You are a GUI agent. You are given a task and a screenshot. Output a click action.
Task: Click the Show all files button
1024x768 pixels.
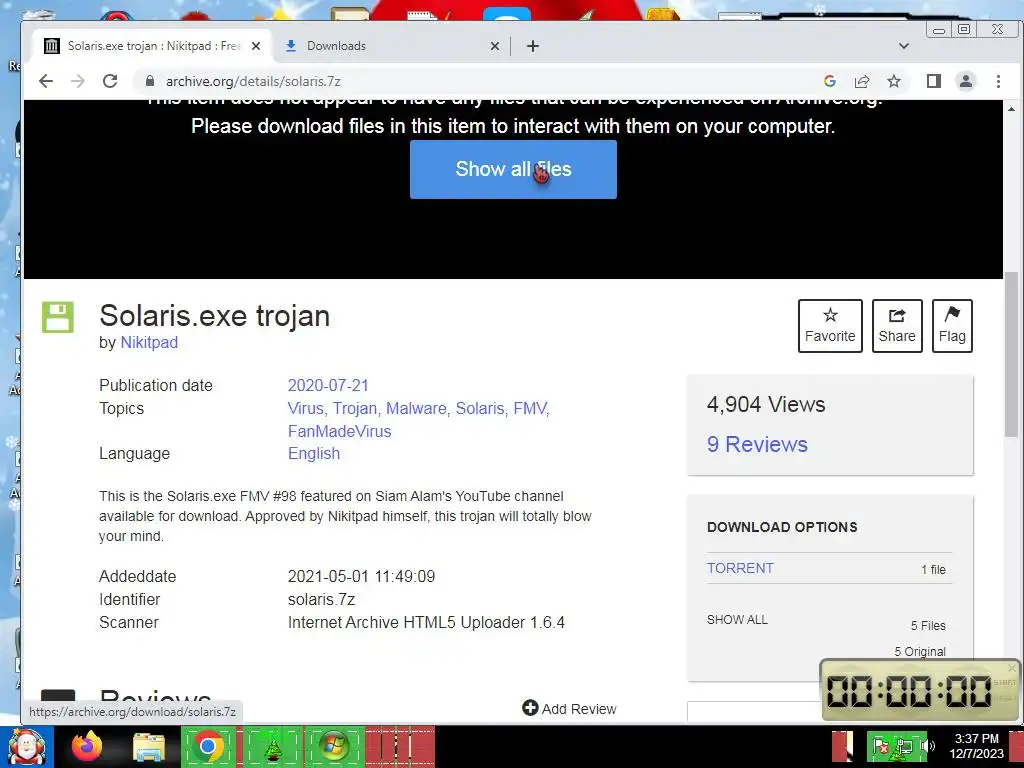(513, 169)
